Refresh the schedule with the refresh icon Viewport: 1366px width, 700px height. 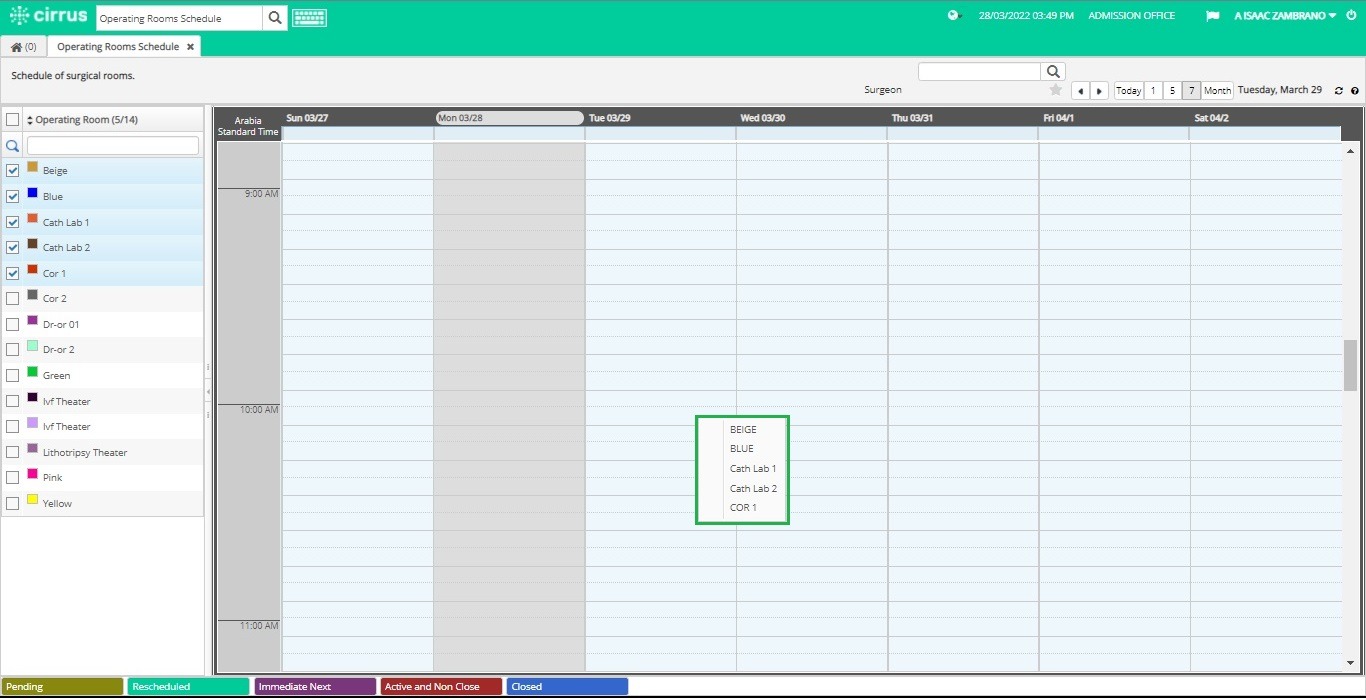click(1339, 90)
